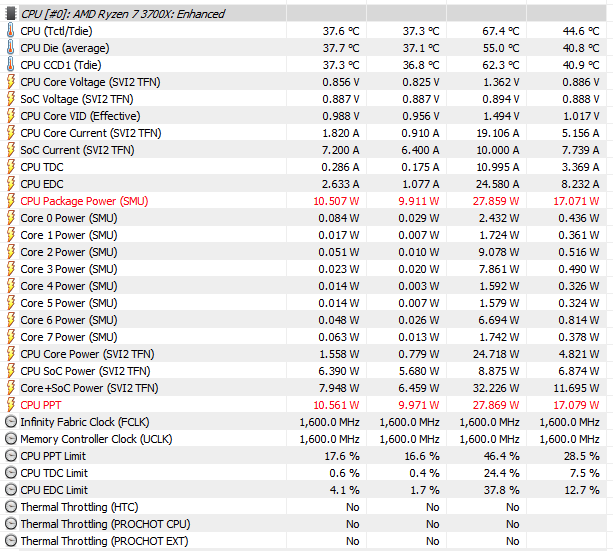Click the 17.079 W CPU PPT average
Viewport: 613px width, 551px height.
point(576,405)
